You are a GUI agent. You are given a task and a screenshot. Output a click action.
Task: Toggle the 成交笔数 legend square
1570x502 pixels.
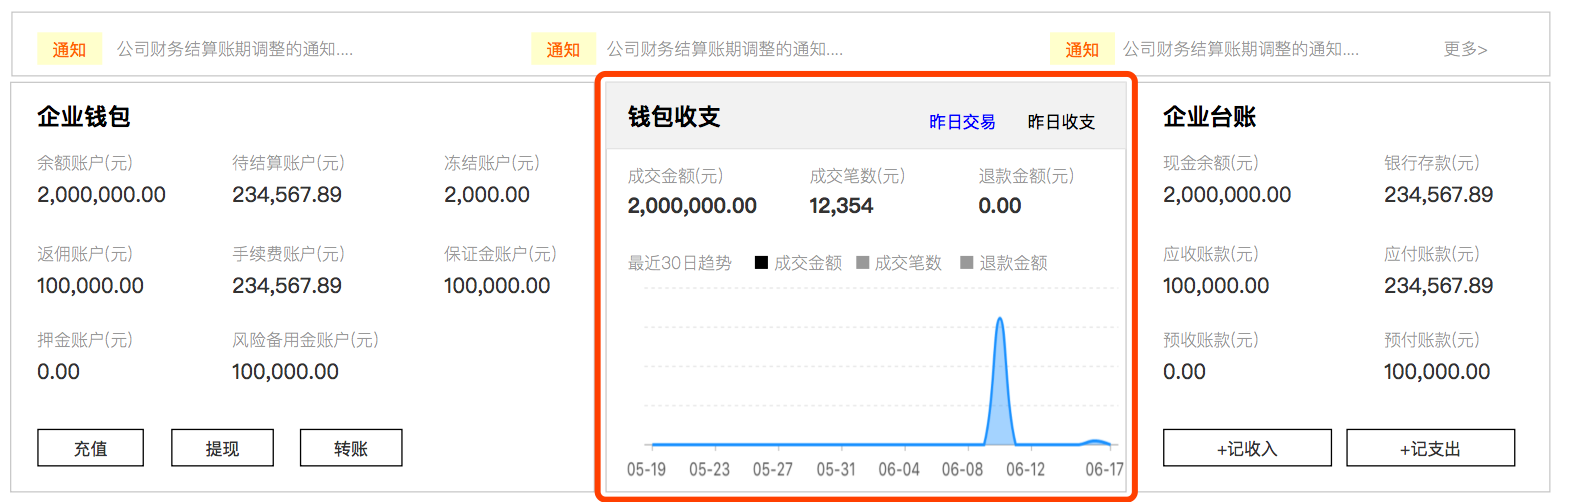862,263
